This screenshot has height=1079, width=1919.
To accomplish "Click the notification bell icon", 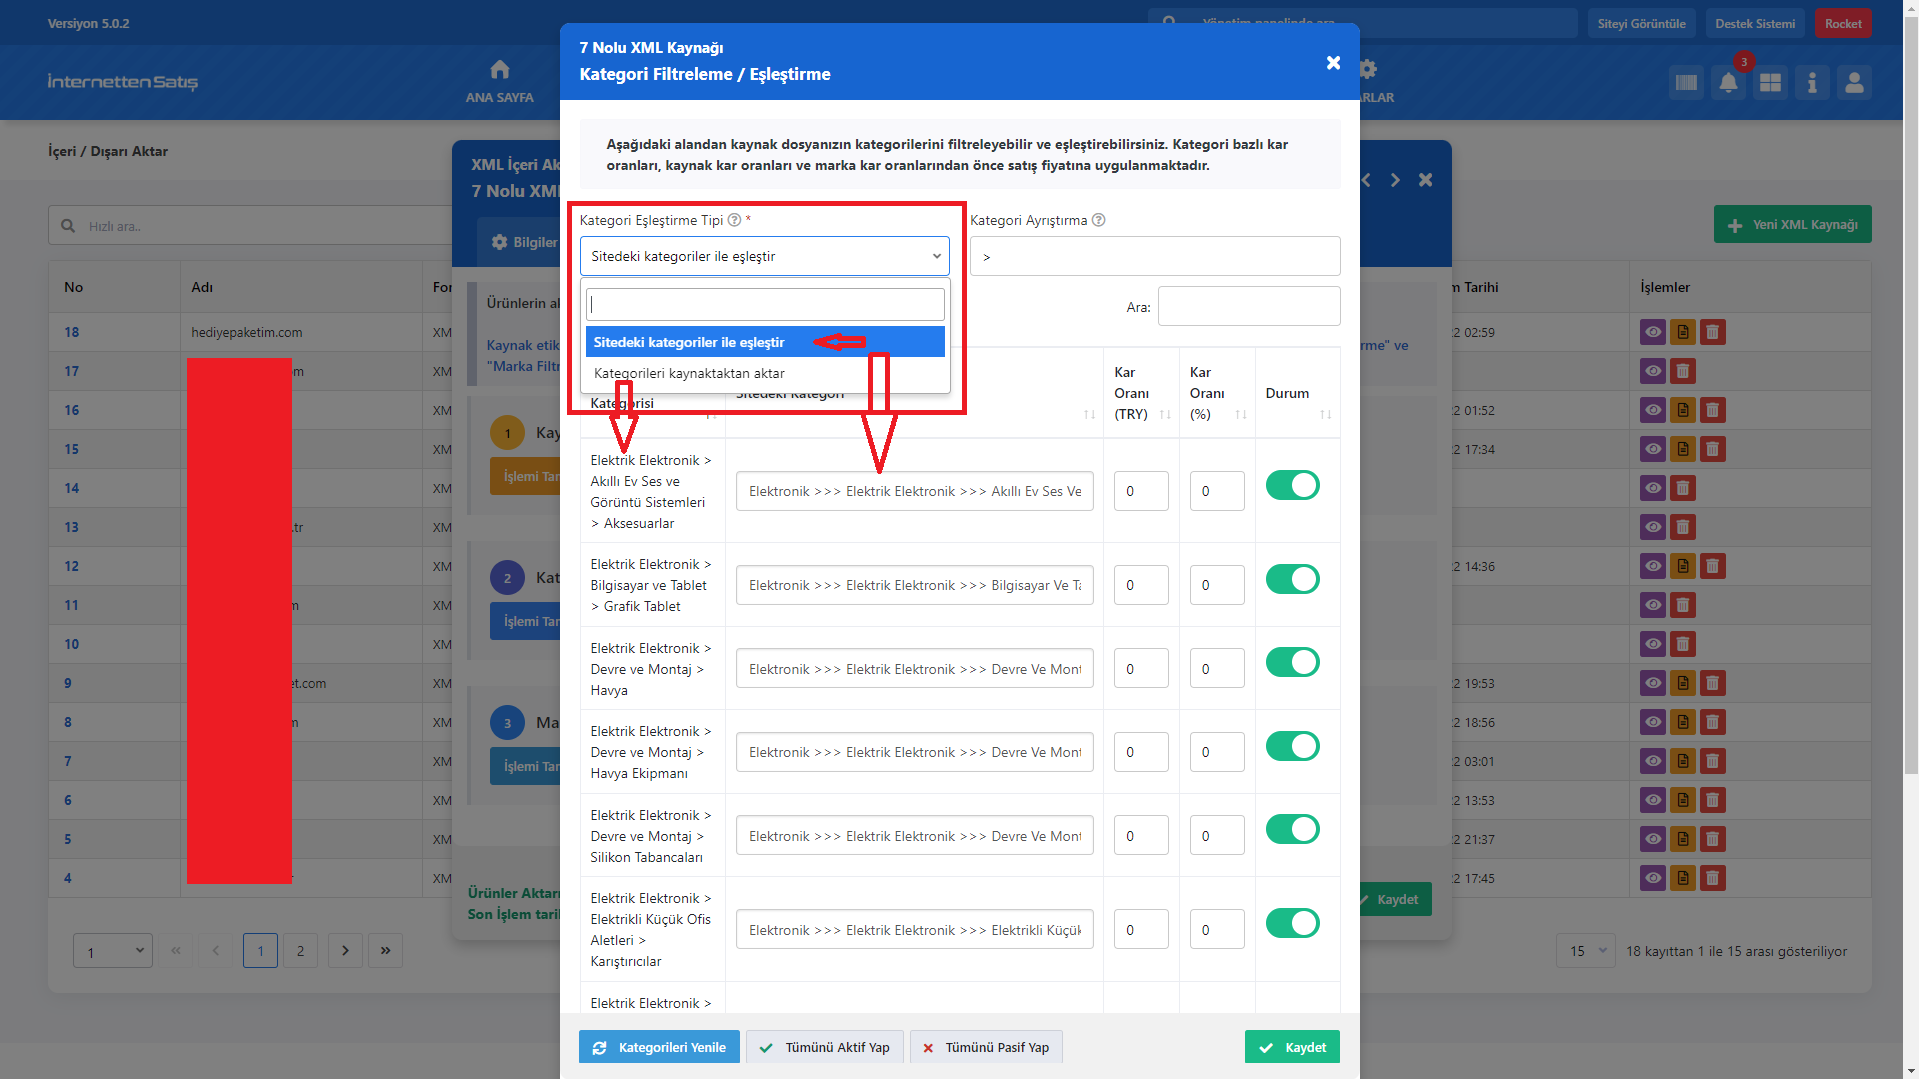I will click(1728, 83).
